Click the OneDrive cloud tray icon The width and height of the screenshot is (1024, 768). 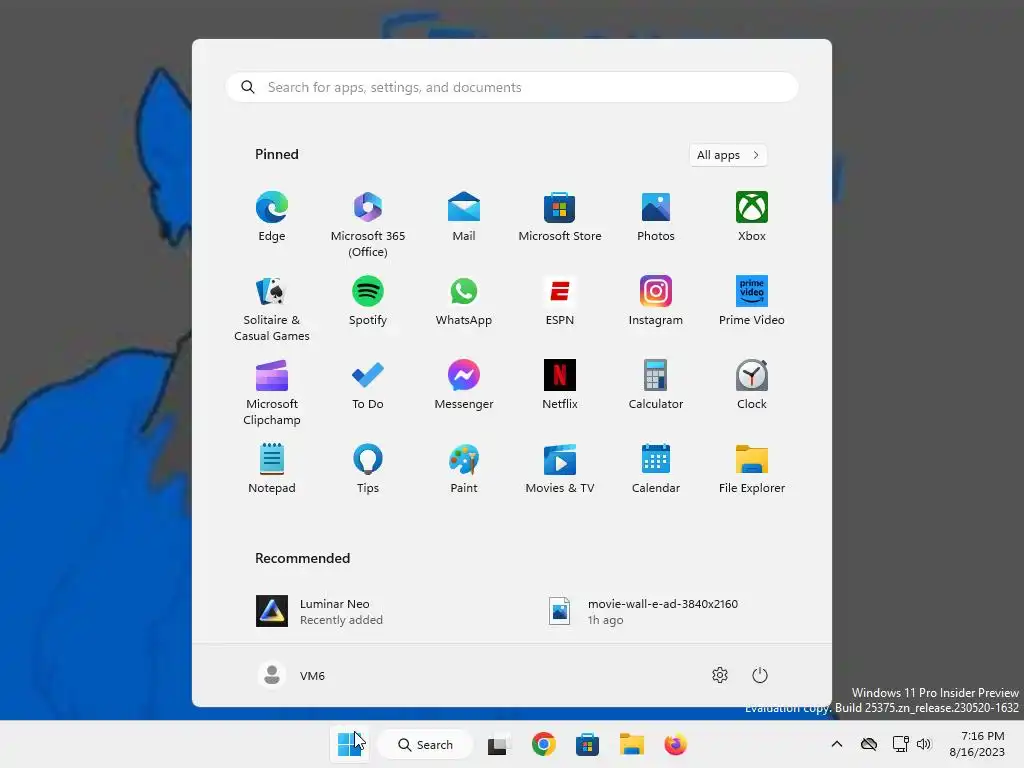click(x=869, y=744)
